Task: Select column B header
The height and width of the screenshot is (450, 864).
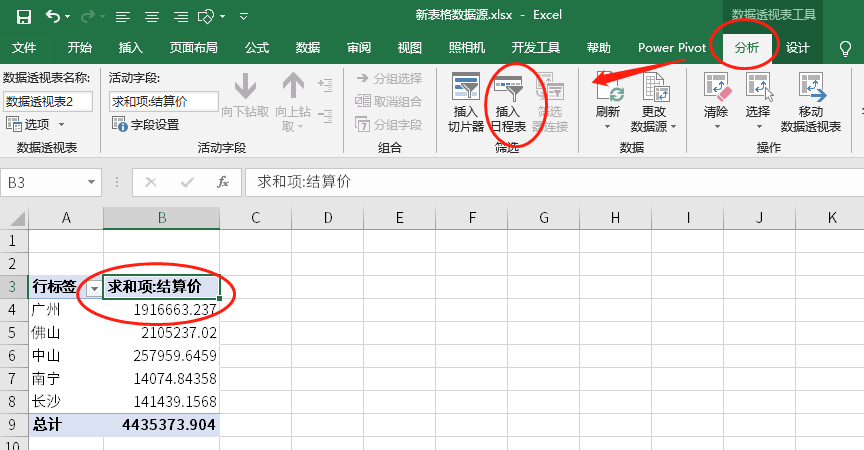Action: pyautogui.click(x=161, y=218)
